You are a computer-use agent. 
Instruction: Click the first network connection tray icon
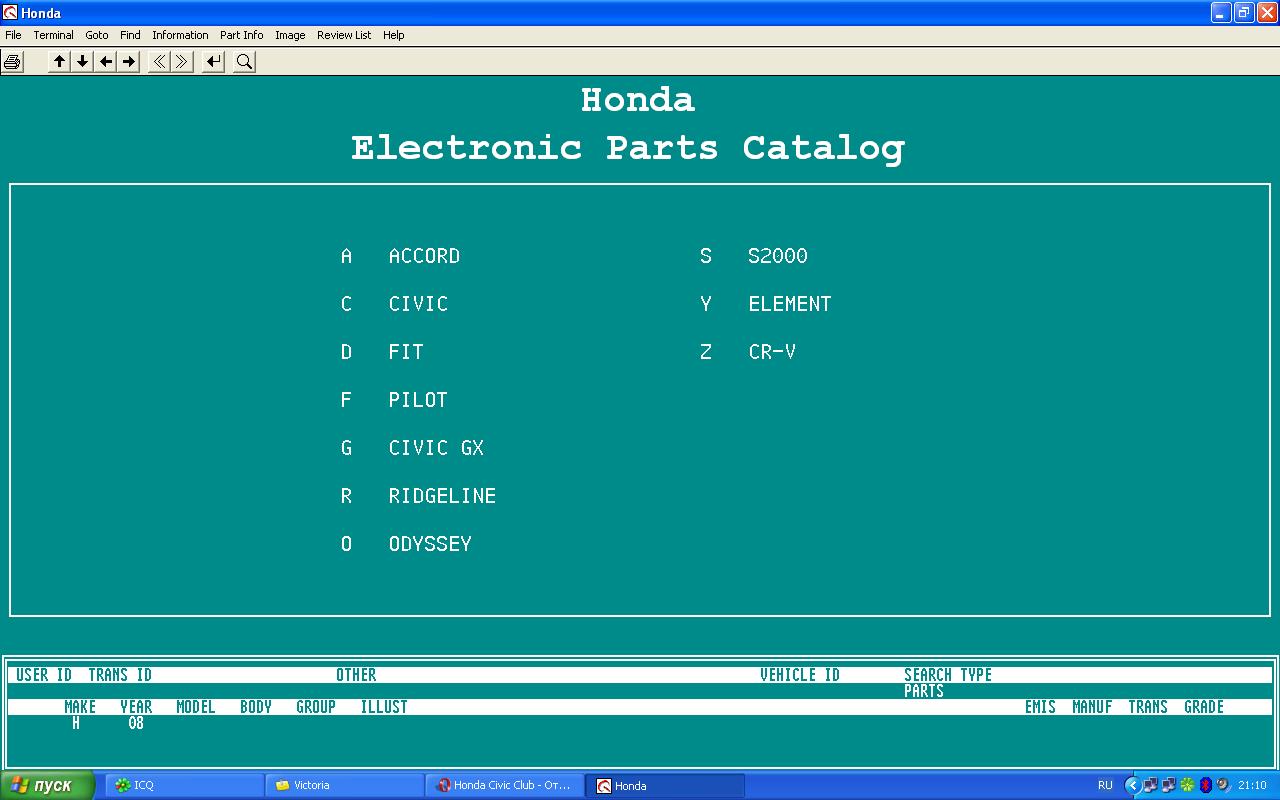(x=1150, y=785)
